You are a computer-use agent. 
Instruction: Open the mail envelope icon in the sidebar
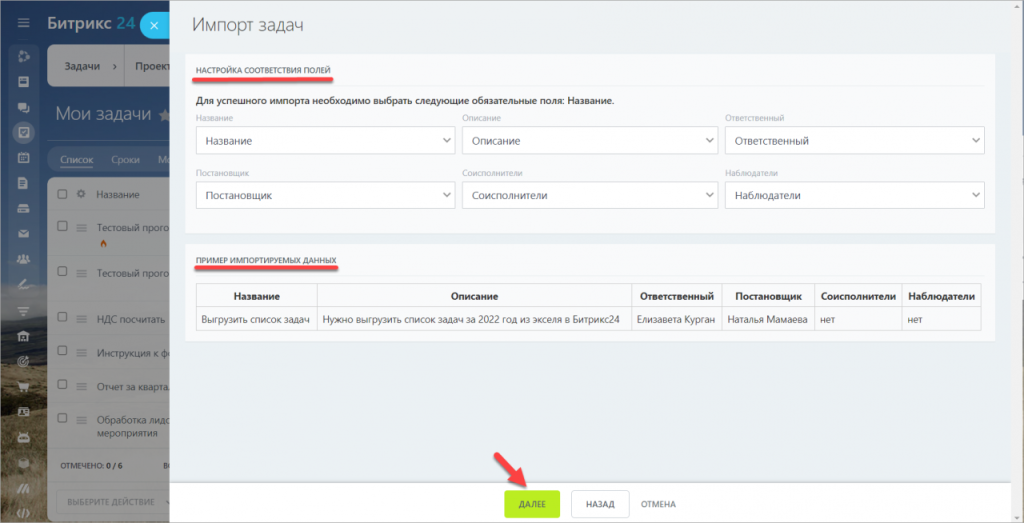click(x=24, y=234)
